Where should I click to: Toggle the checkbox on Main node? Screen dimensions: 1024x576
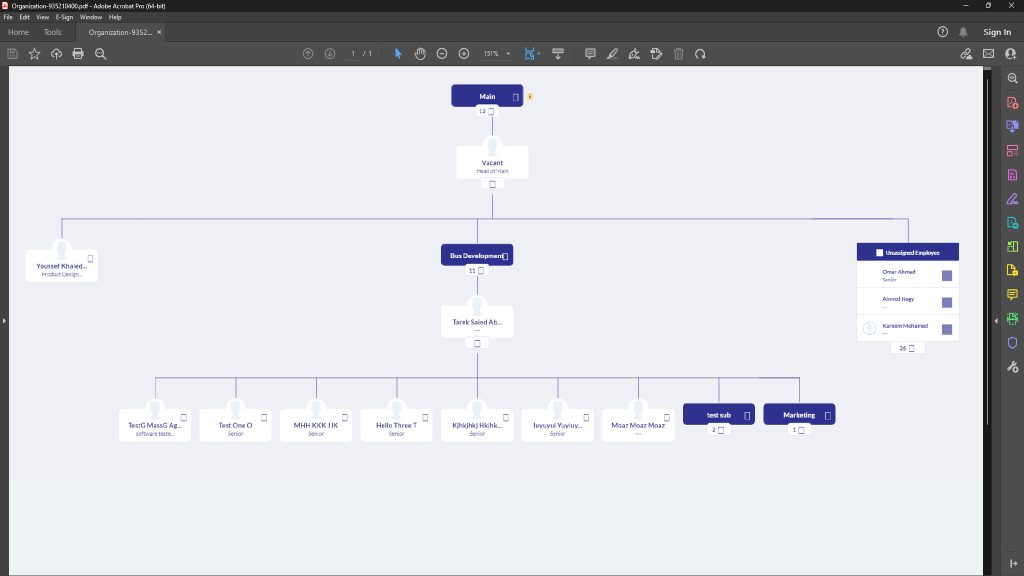click(515, 97)
